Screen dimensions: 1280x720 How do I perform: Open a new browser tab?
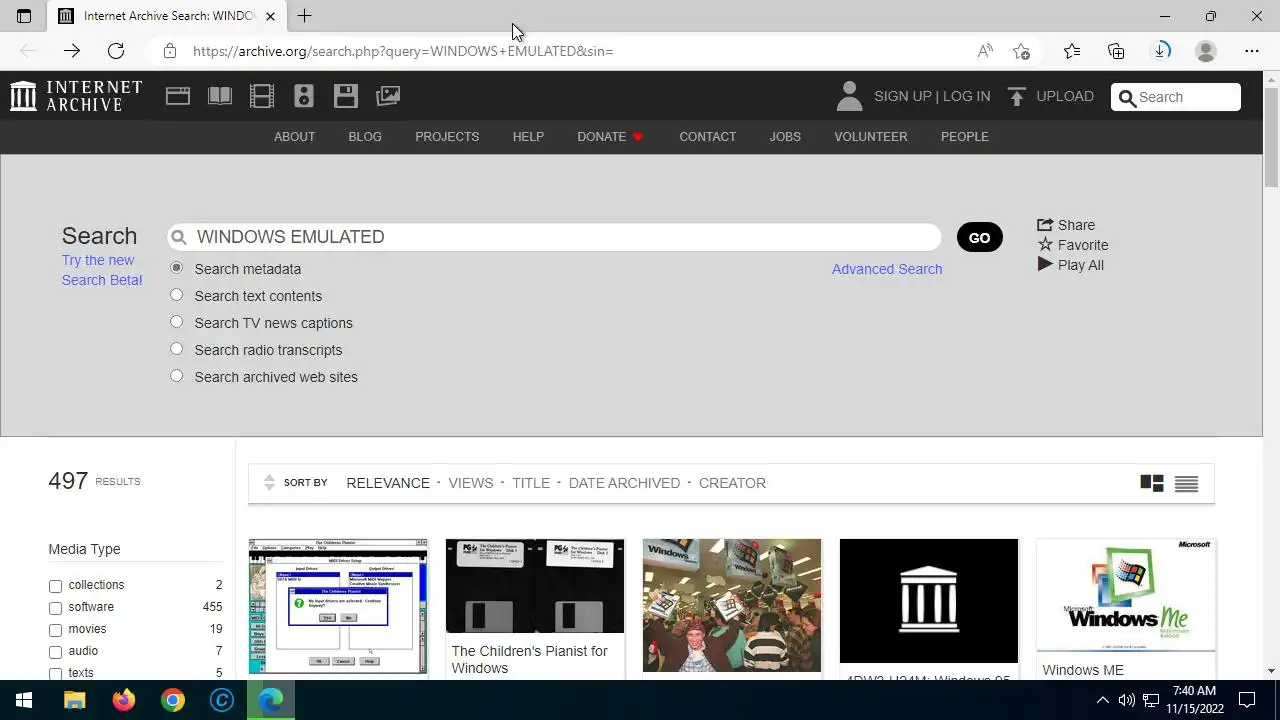tap(305, 16)
